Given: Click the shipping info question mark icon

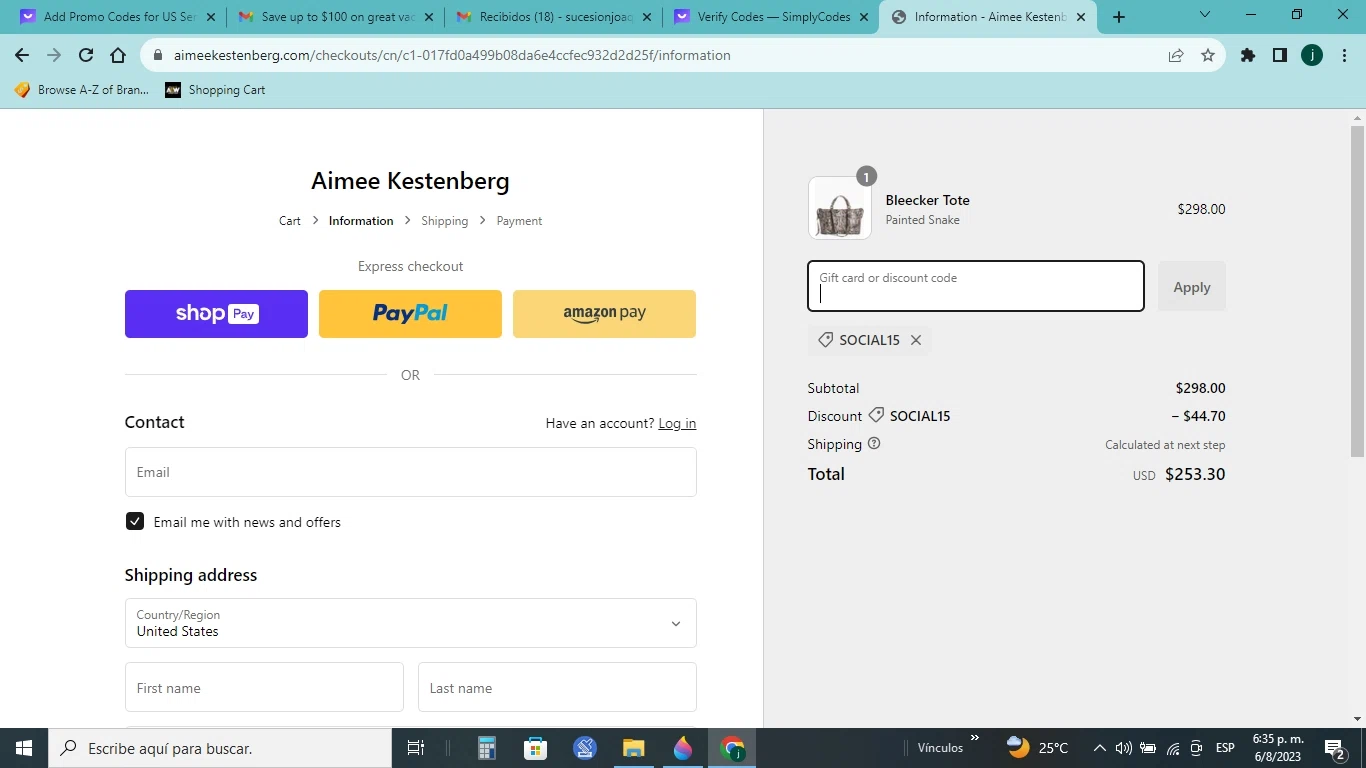Looking at the screenshot, I should pos(874,443).
